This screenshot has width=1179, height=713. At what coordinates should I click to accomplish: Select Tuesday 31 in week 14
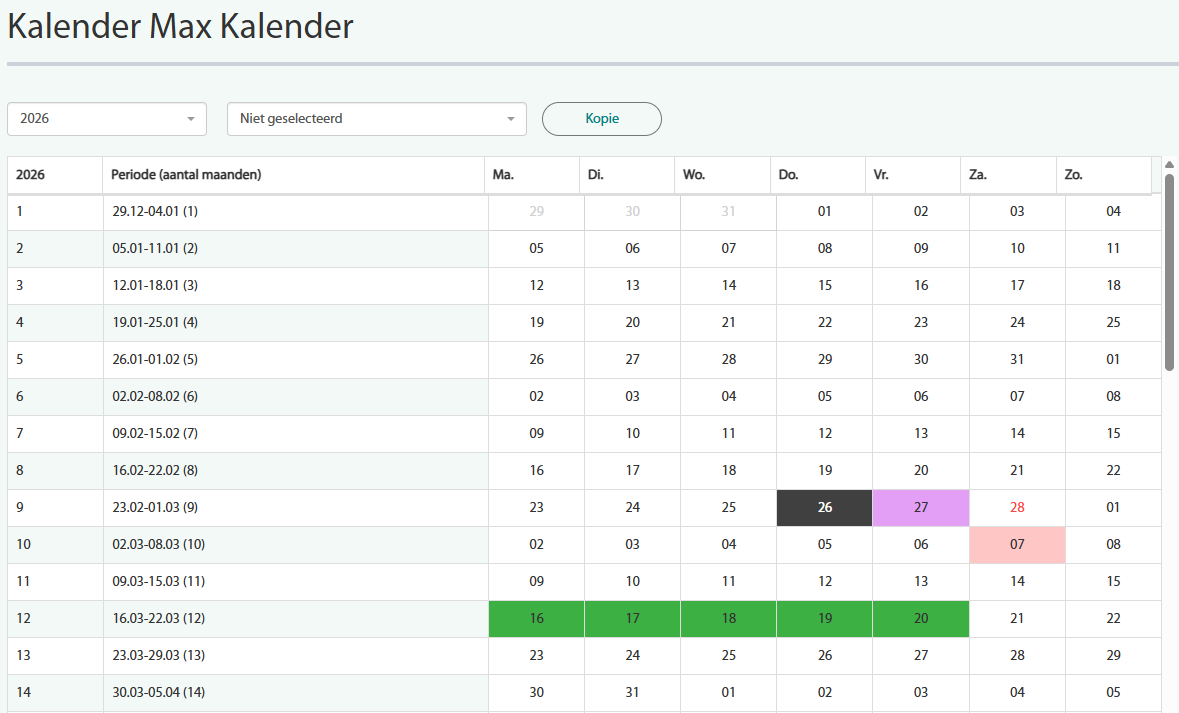pos(633,693)
